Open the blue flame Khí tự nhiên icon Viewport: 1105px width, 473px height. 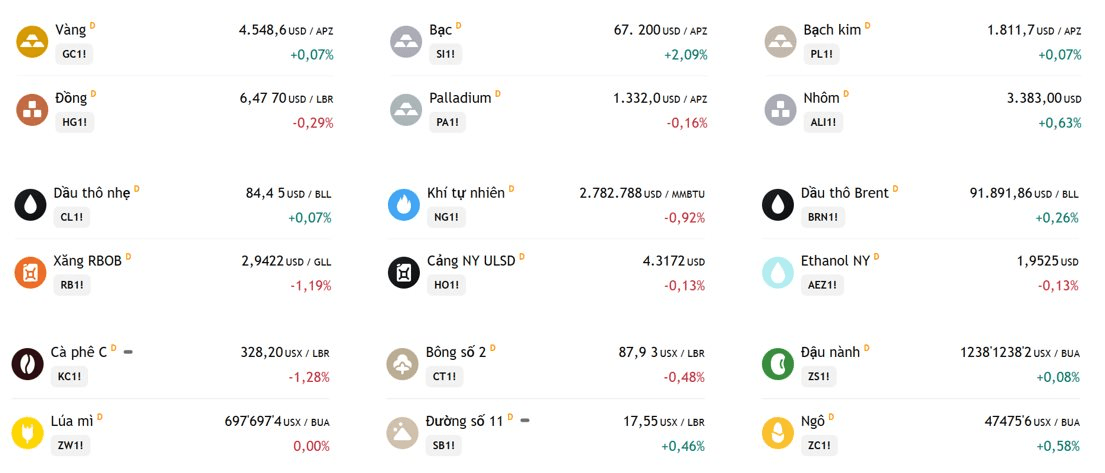404,204
